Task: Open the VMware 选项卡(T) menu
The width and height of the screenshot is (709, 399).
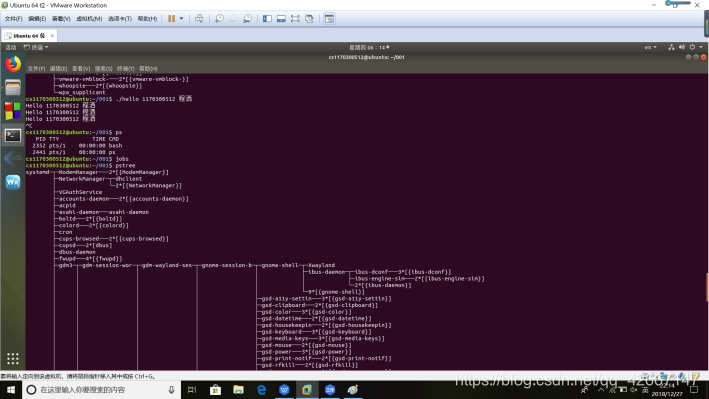Action: (x=119, y=19)
